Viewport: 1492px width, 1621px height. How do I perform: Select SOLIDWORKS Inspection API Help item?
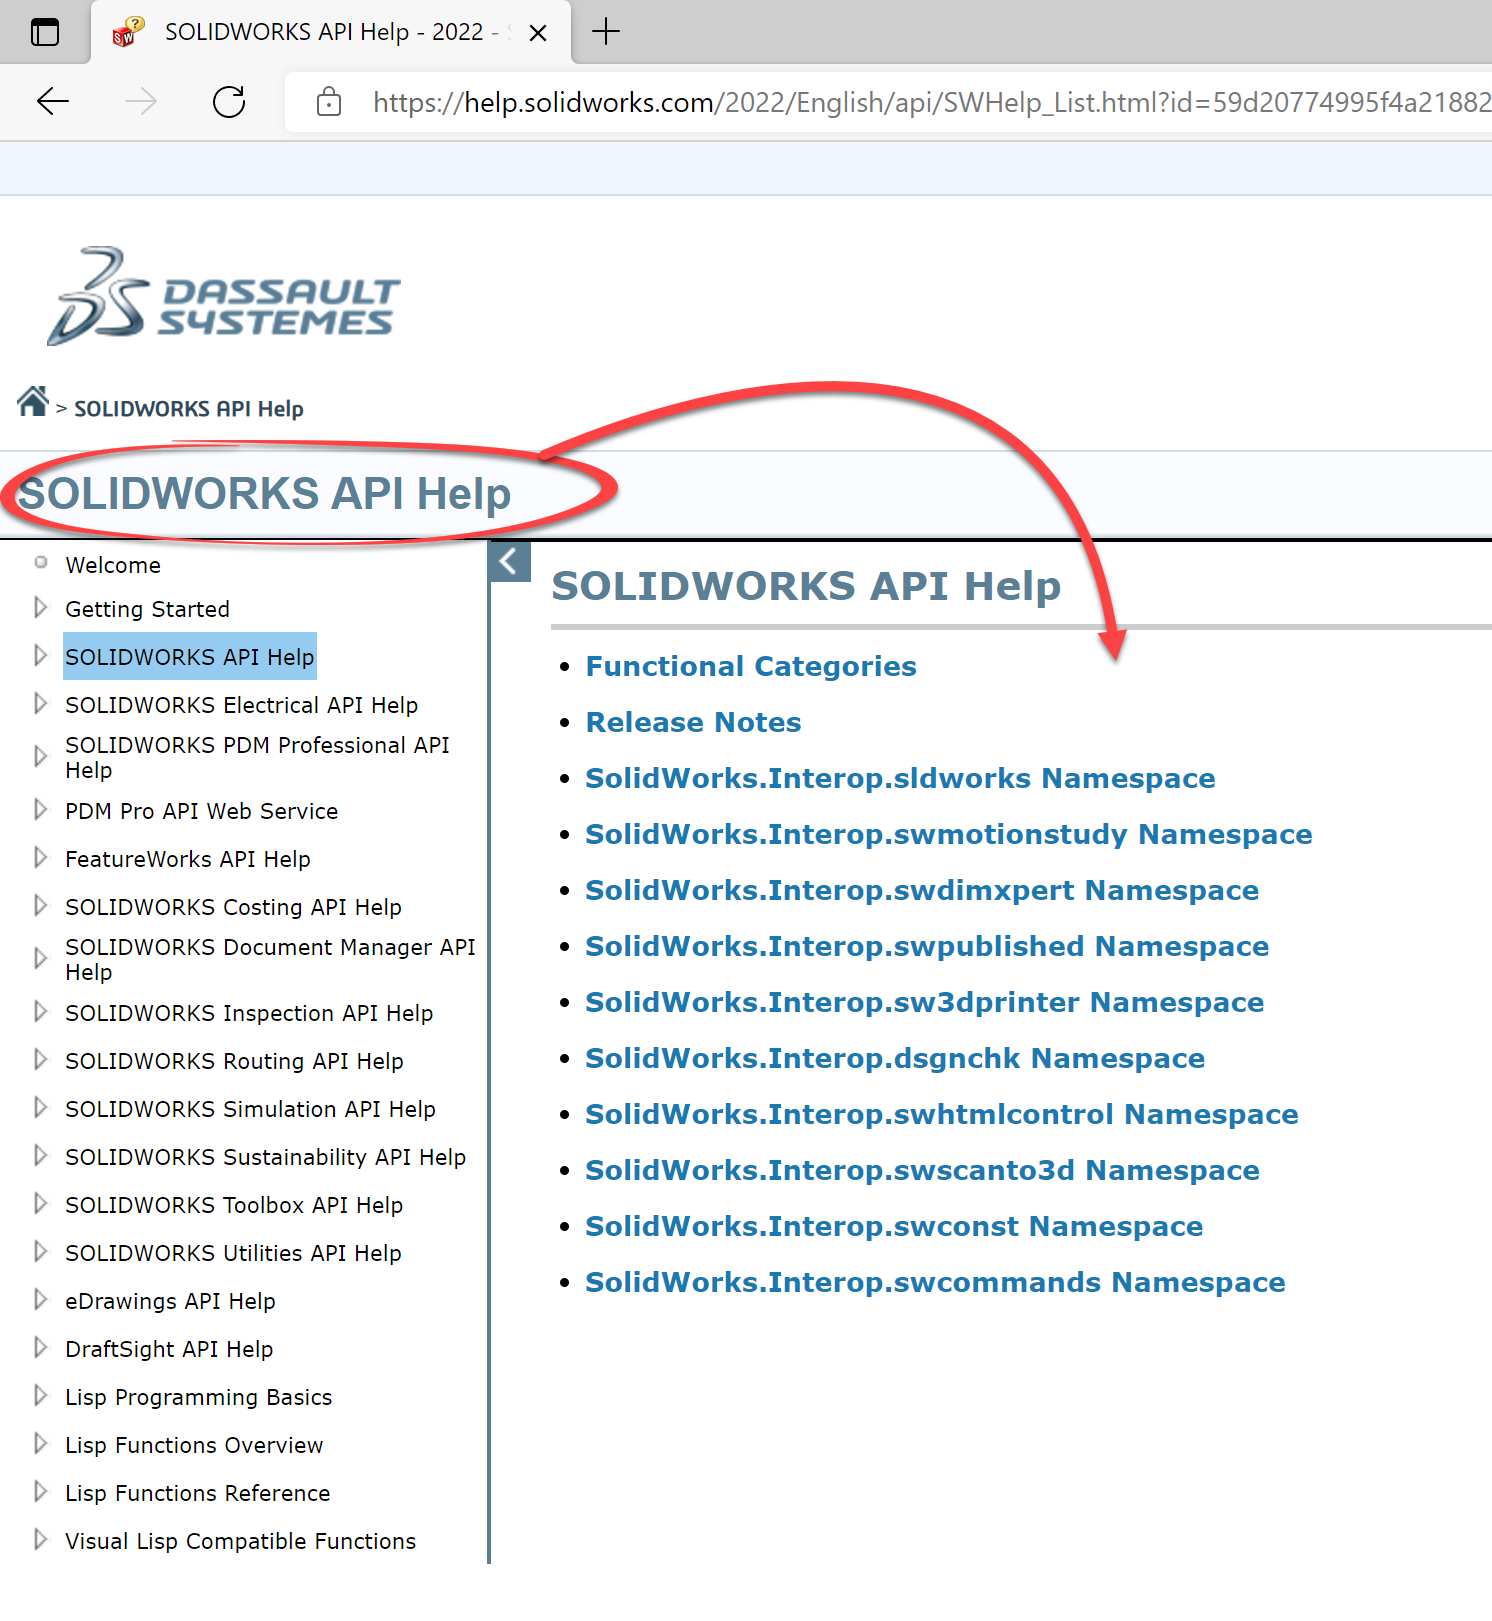249,1013
